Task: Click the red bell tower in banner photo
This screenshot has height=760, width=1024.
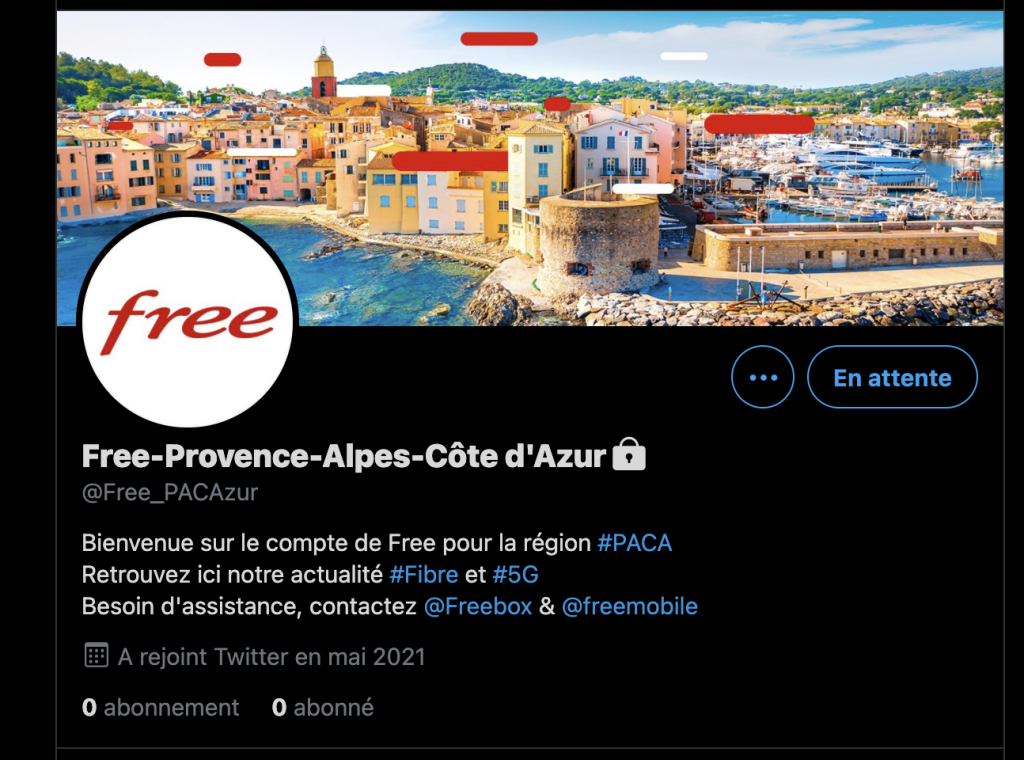Action: coord(323,73)
